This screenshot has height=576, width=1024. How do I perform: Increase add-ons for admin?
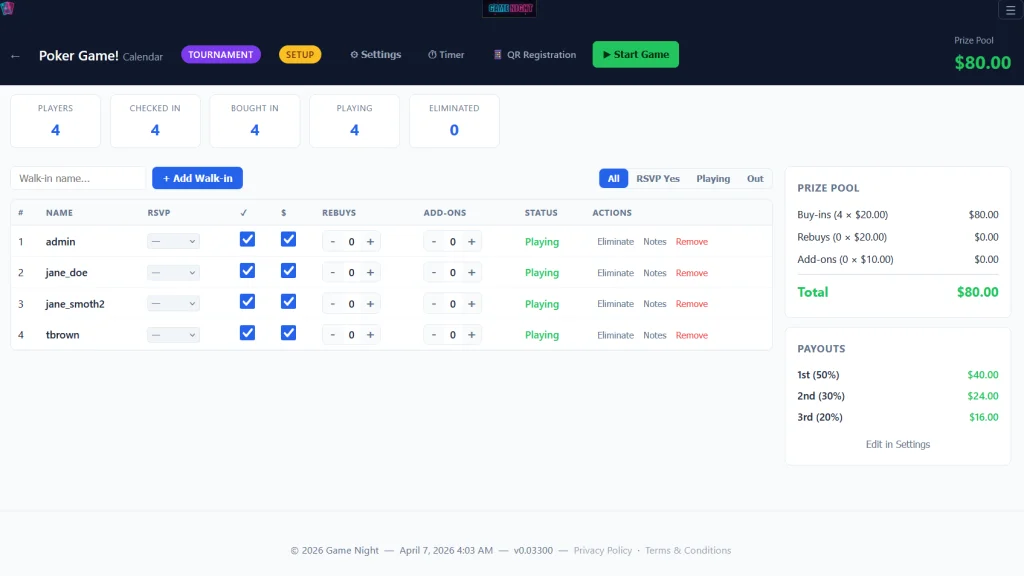tap(472, 242)
